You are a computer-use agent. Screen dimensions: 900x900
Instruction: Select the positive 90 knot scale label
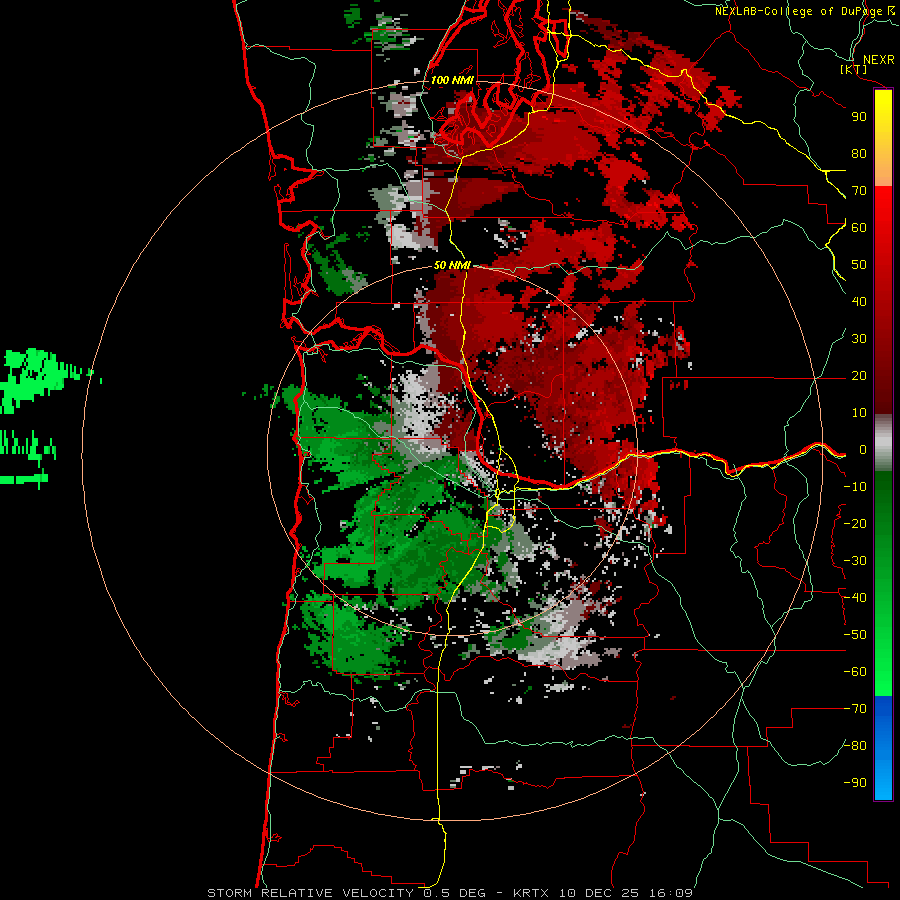point(859,117)
